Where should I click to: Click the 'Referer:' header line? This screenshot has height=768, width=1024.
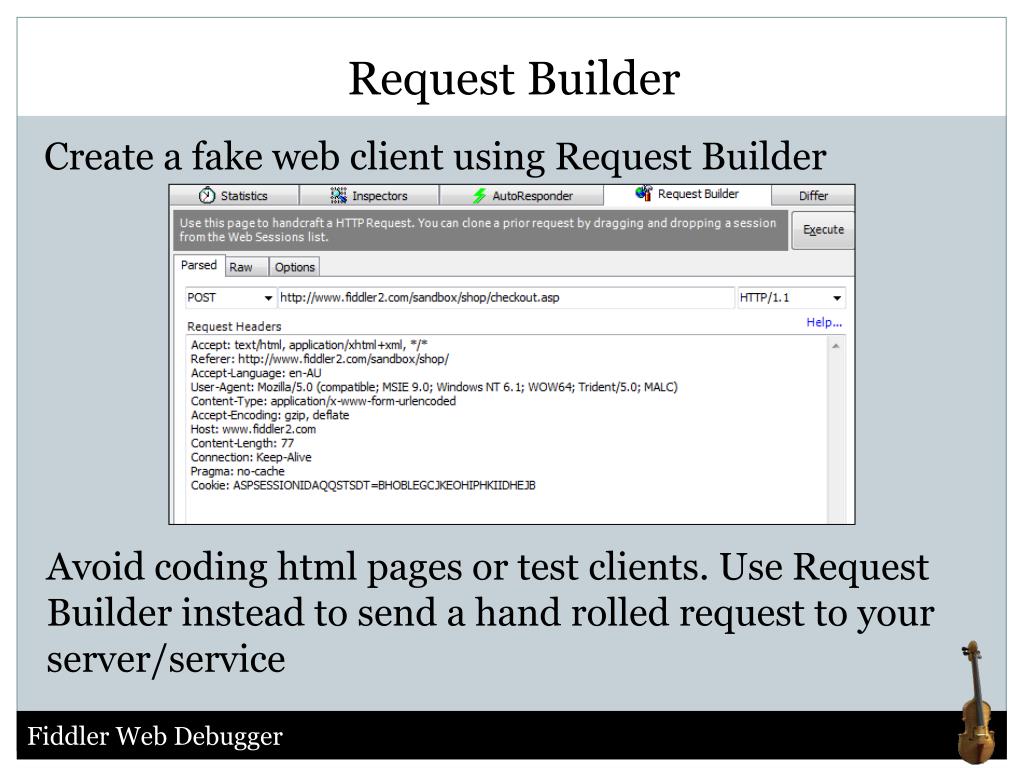(319, 359)
